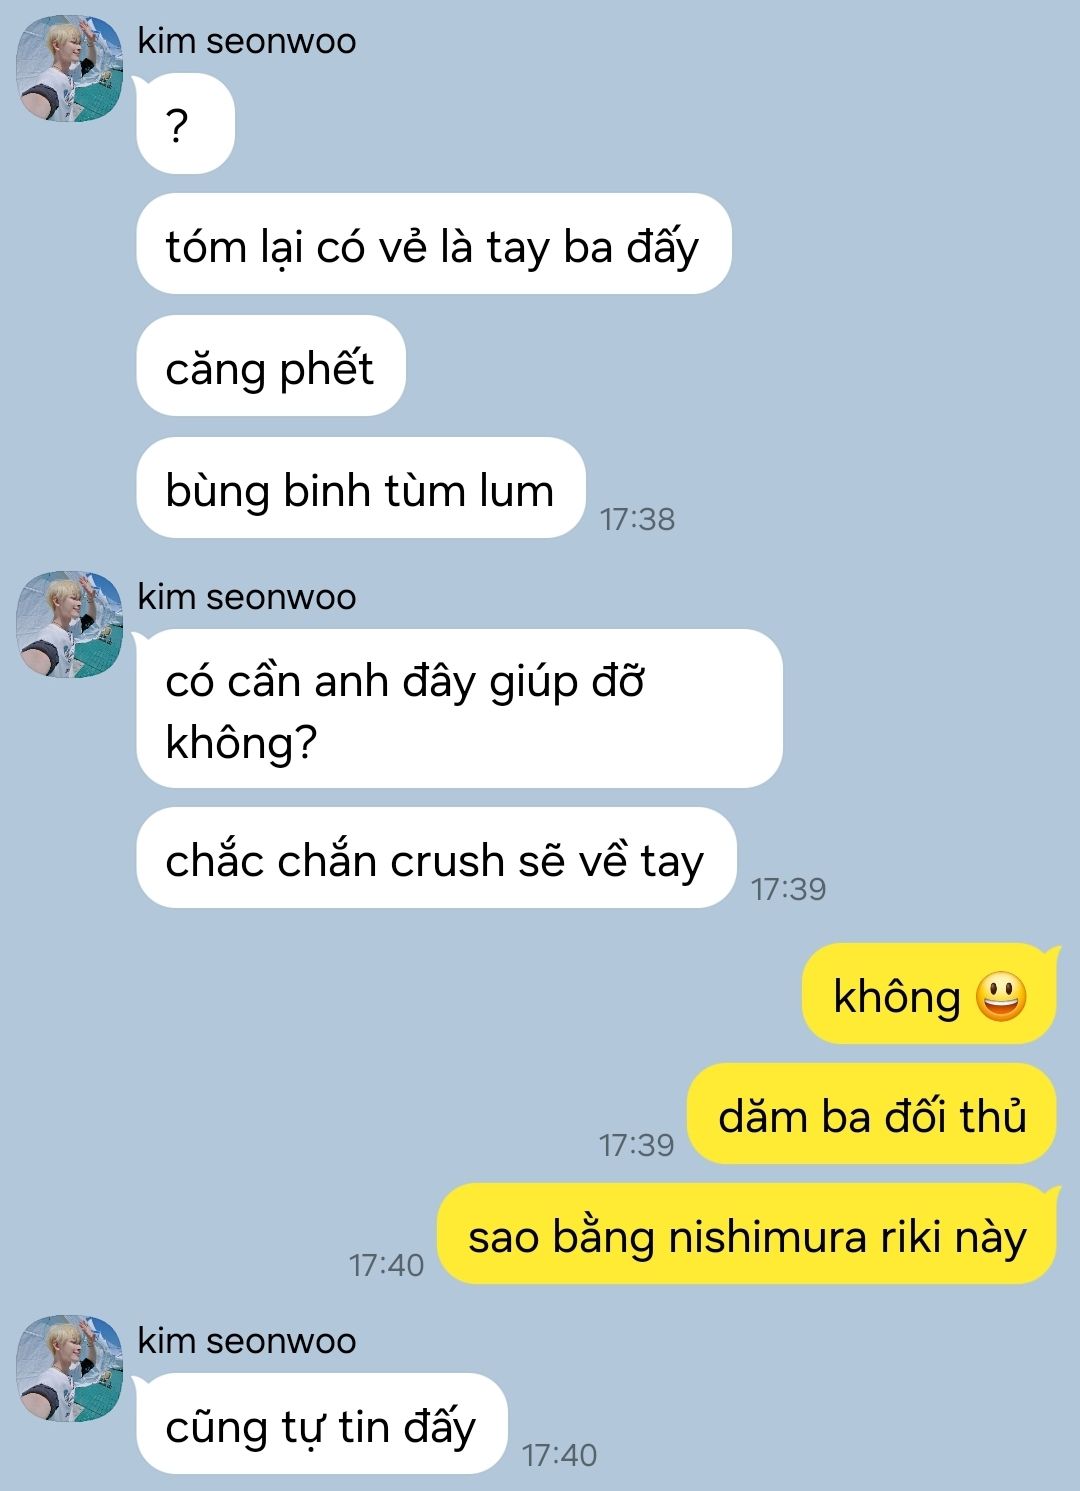Tap the bottom kim seonwoo profile picture
This screenshot has height=1491, width=1080.
click(69, 1369)
